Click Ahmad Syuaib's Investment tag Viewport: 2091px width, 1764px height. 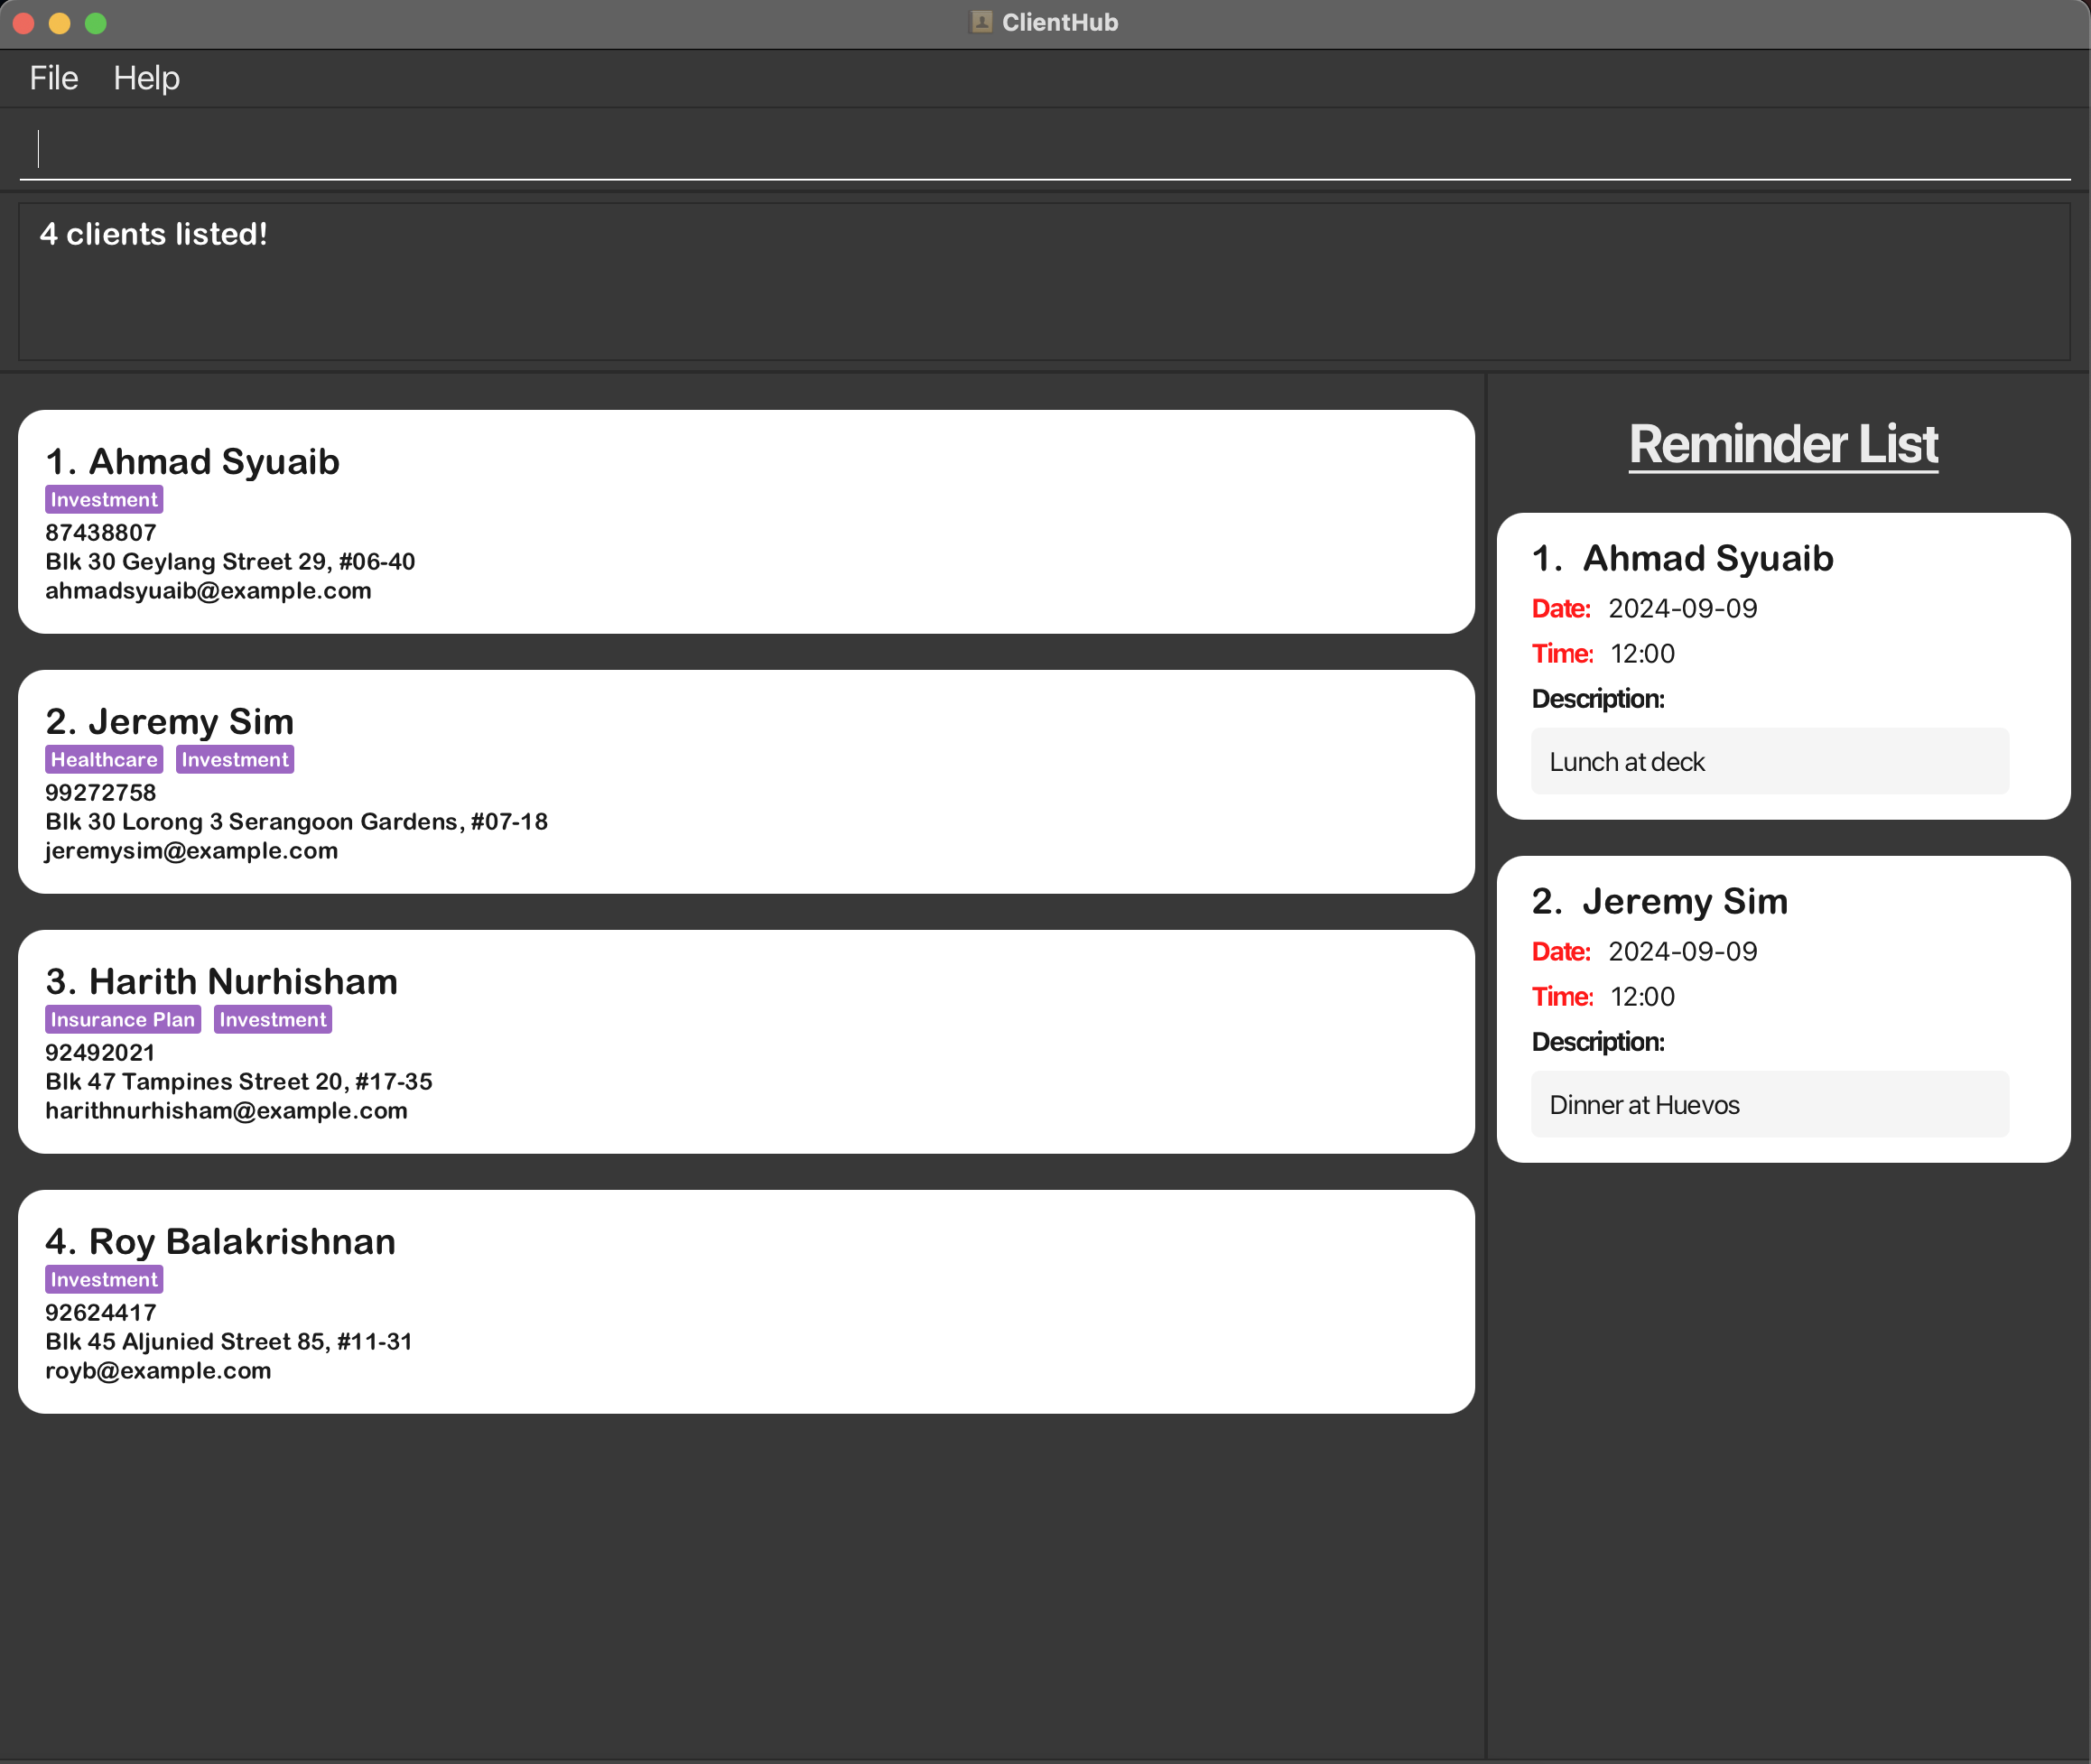click(104, 499)
